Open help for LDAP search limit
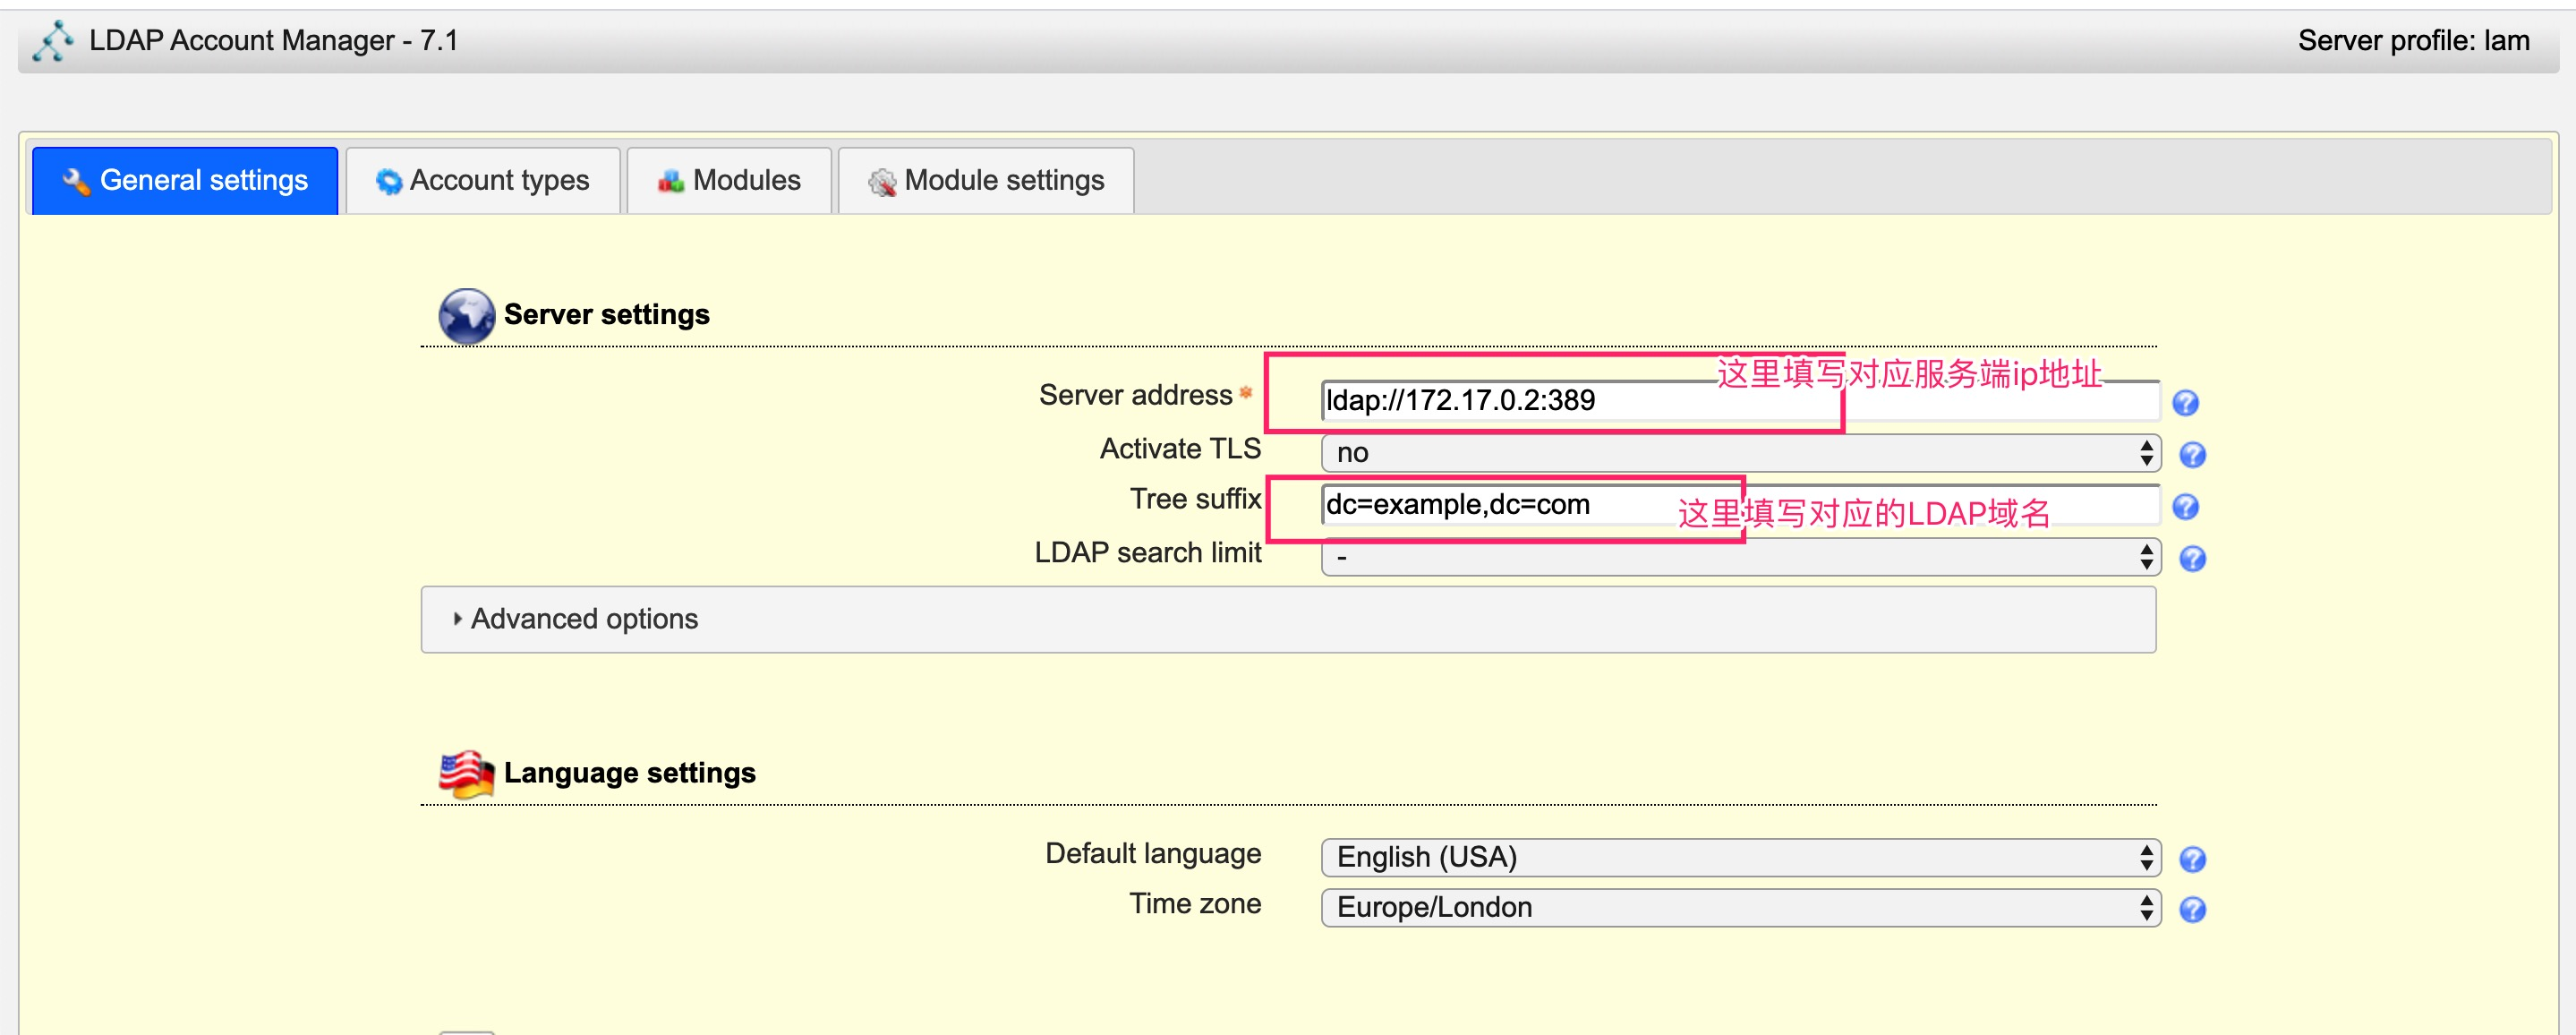Screen dimensions: 2576x1035 [2192, 559]
